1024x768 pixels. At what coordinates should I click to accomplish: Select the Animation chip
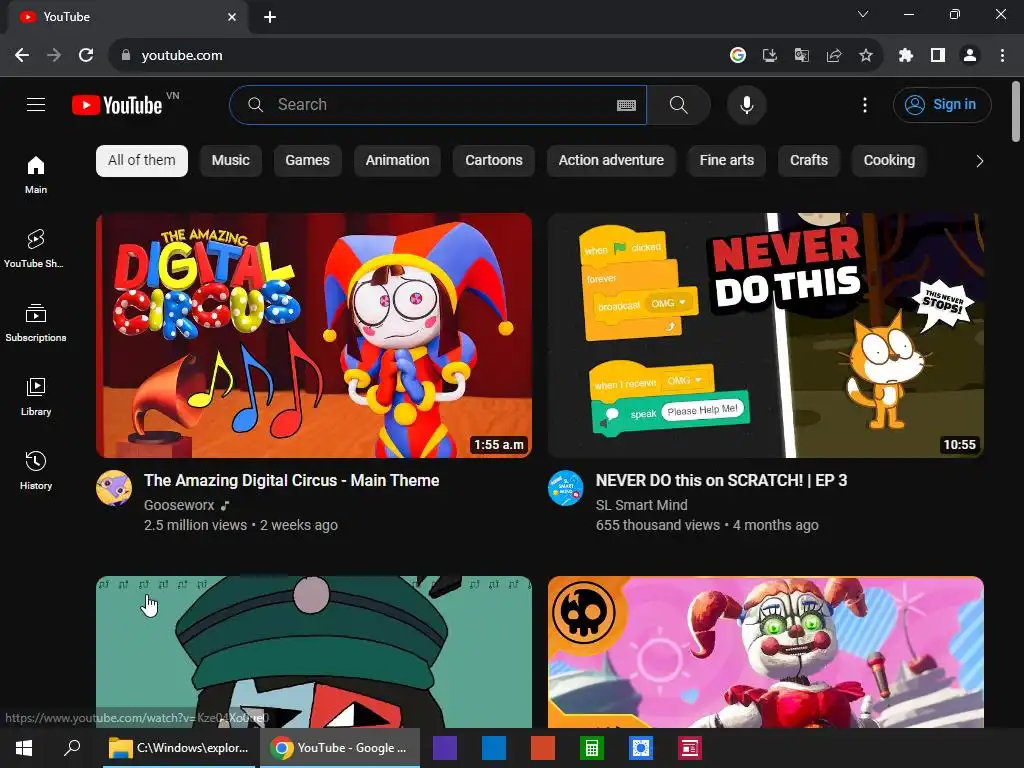tap(398, 161)
